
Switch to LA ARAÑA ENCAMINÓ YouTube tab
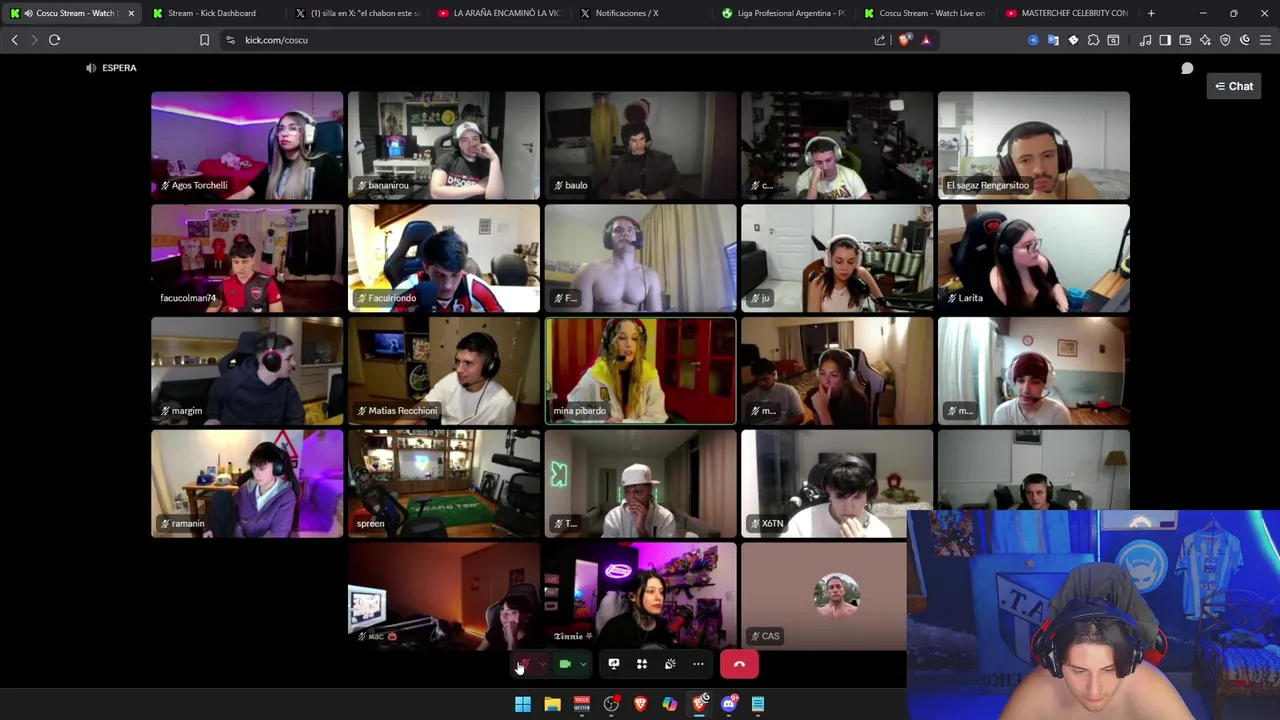pos(502,13)
